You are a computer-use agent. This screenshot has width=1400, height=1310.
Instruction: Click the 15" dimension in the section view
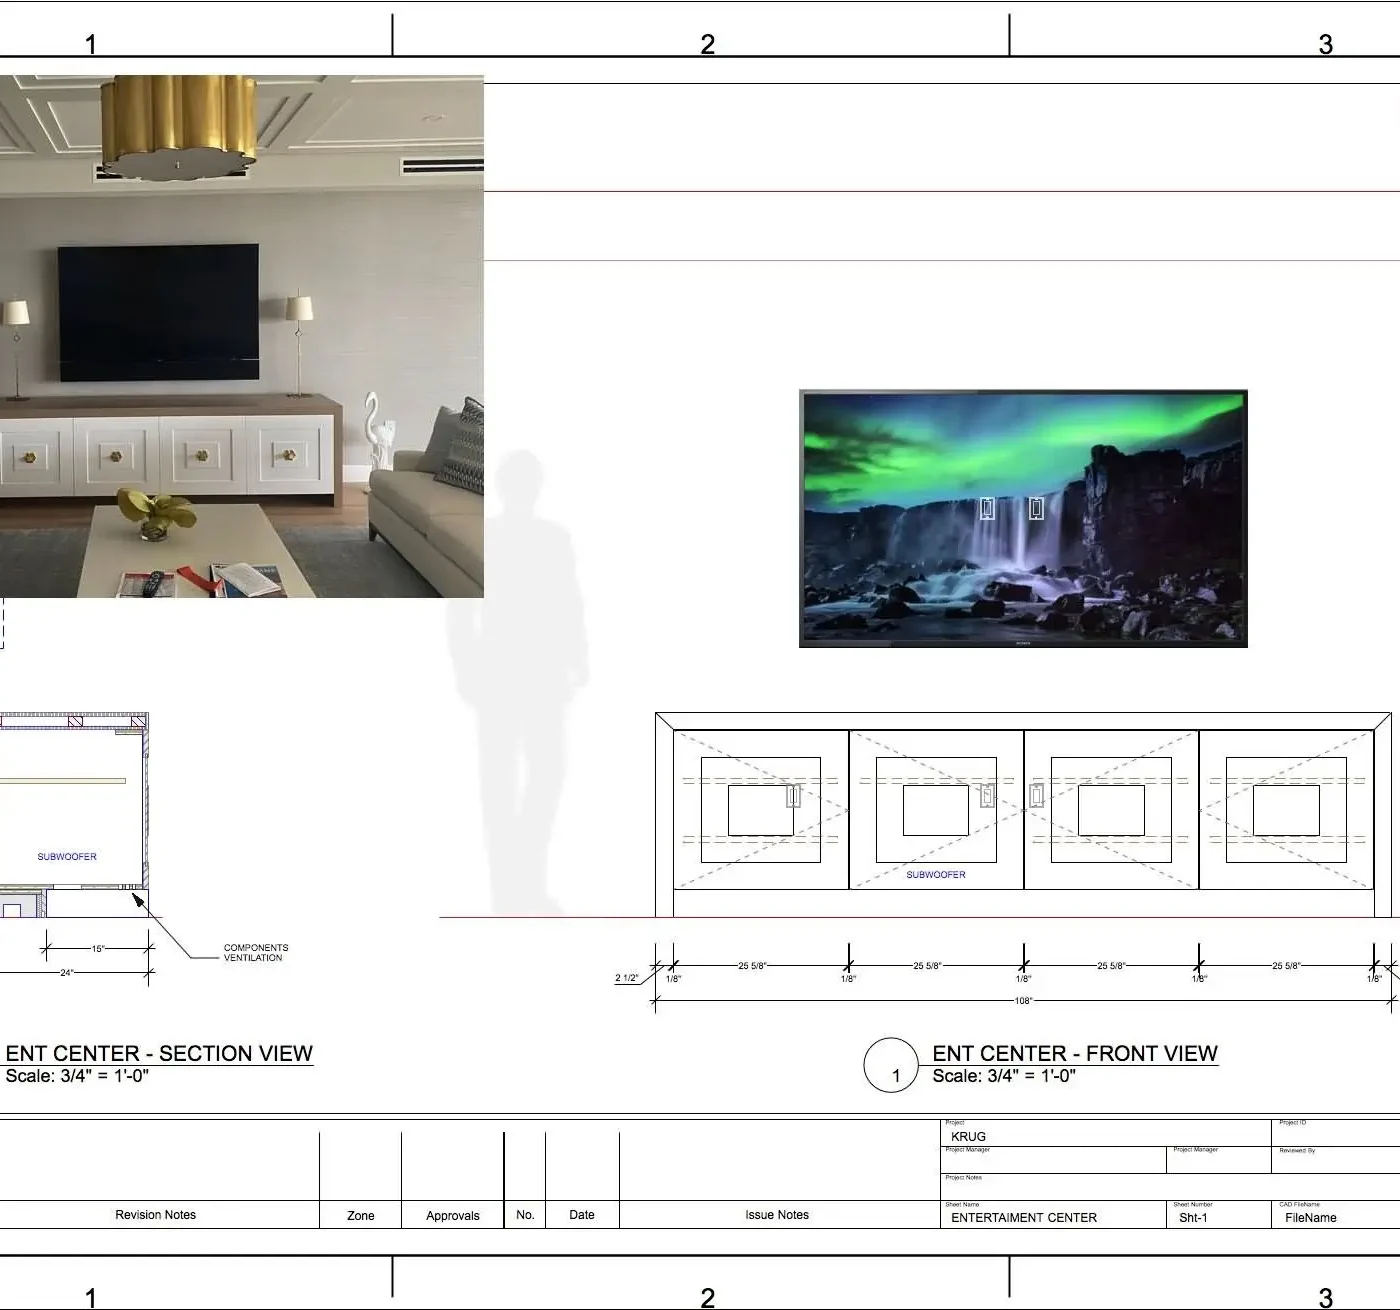(x=98, y=948)
